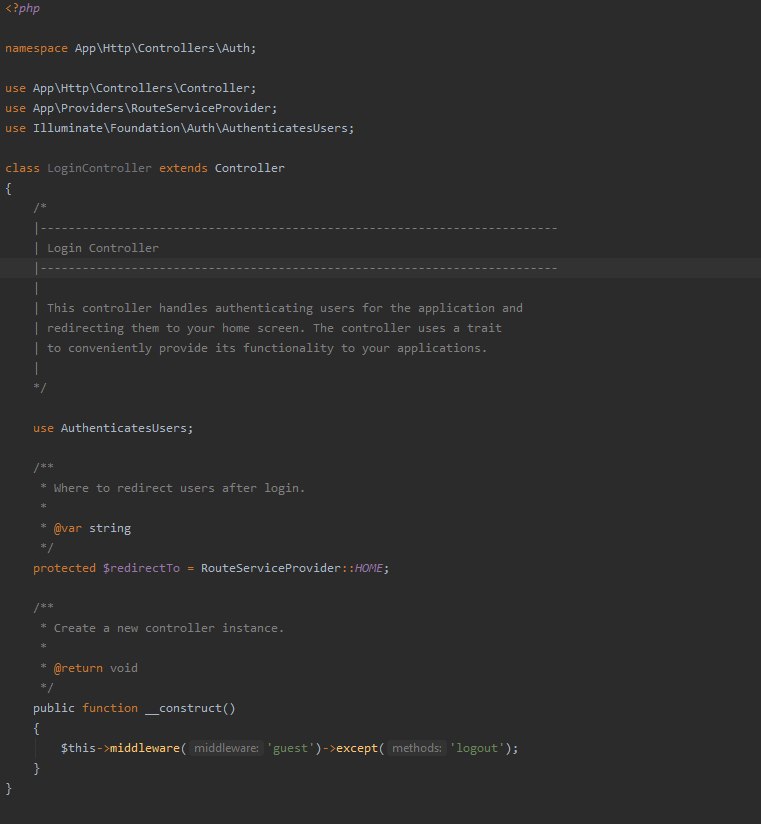Click the $redirectTo variable

tap(141, 568)
